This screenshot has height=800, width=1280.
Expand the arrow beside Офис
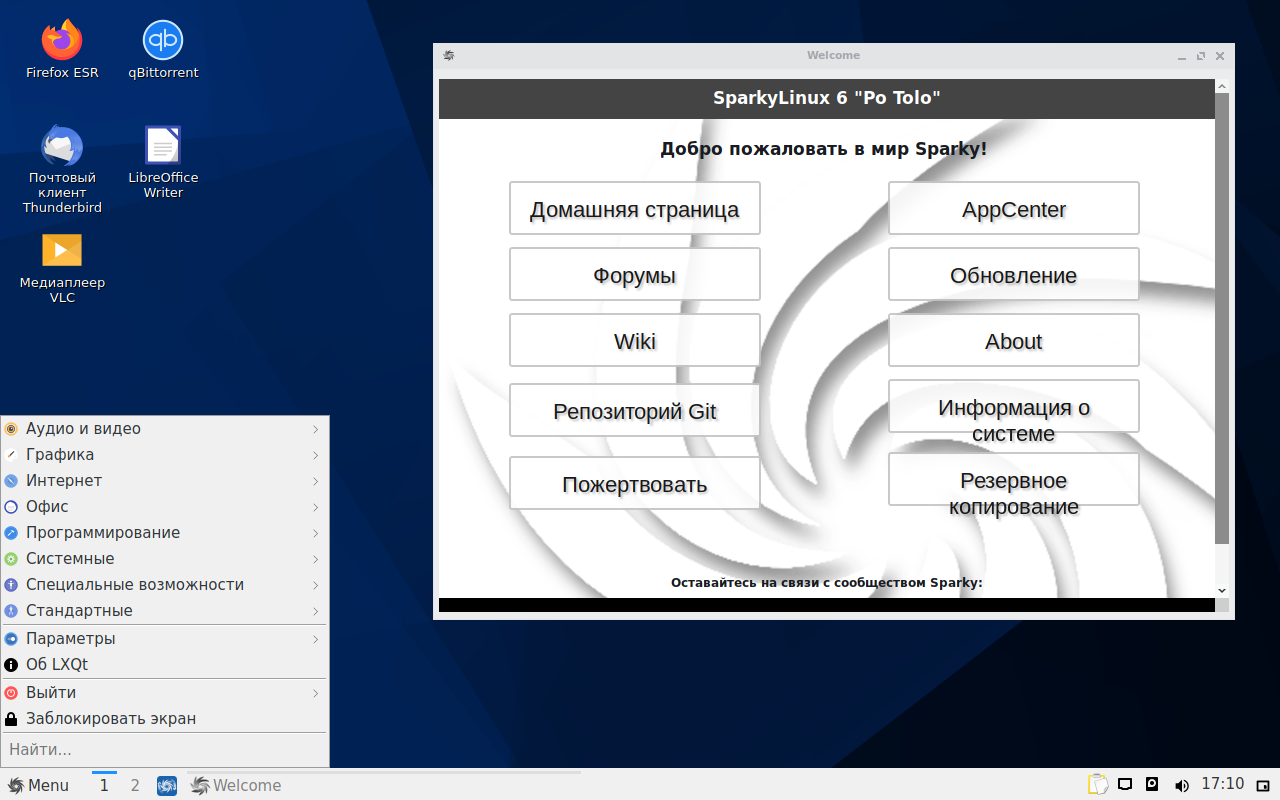(316, 507)
